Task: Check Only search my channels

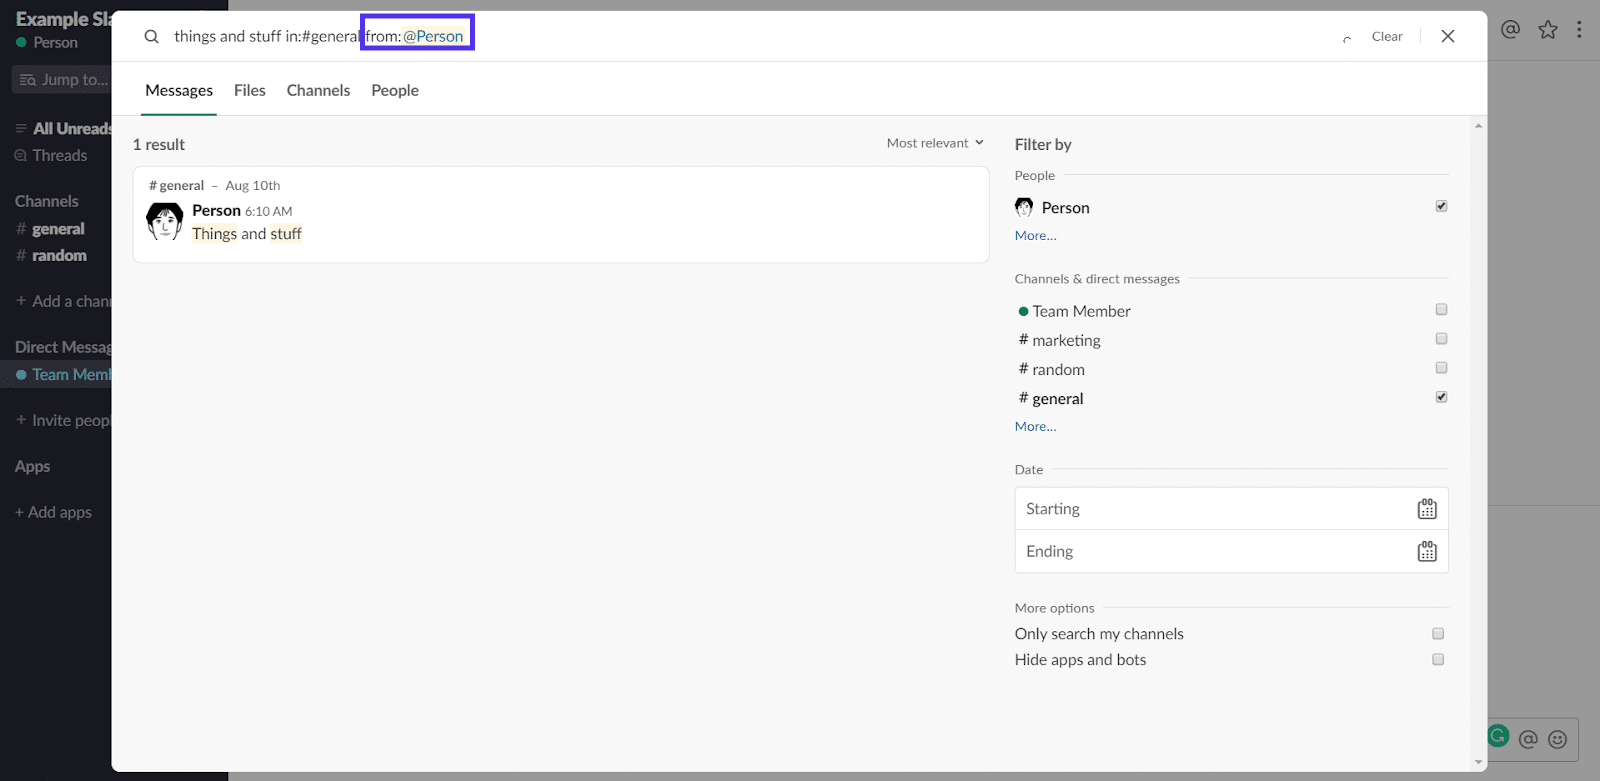Action: 1438,634
